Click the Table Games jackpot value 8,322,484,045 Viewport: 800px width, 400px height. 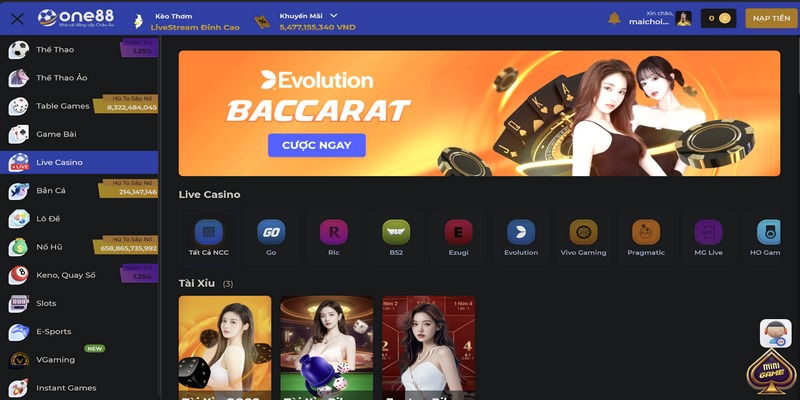(x=132, y=108)
